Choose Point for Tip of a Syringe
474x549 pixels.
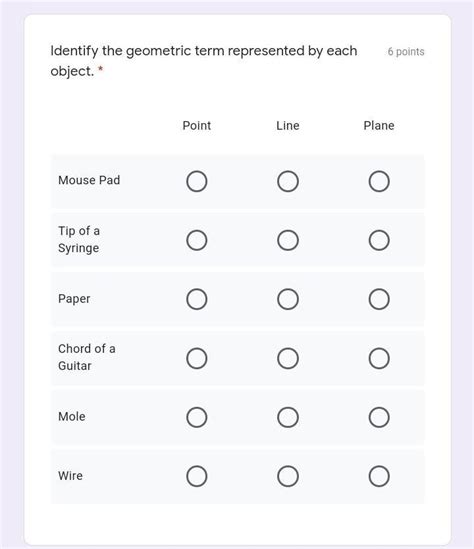click(x=197, y=240)
